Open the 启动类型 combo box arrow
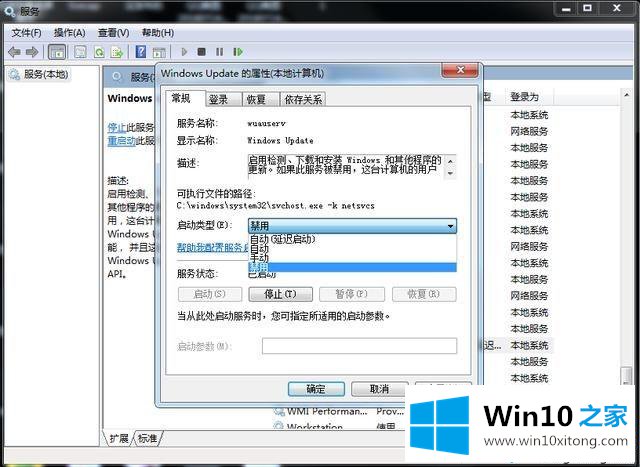640x467 pixels. (x=450, y=226)
